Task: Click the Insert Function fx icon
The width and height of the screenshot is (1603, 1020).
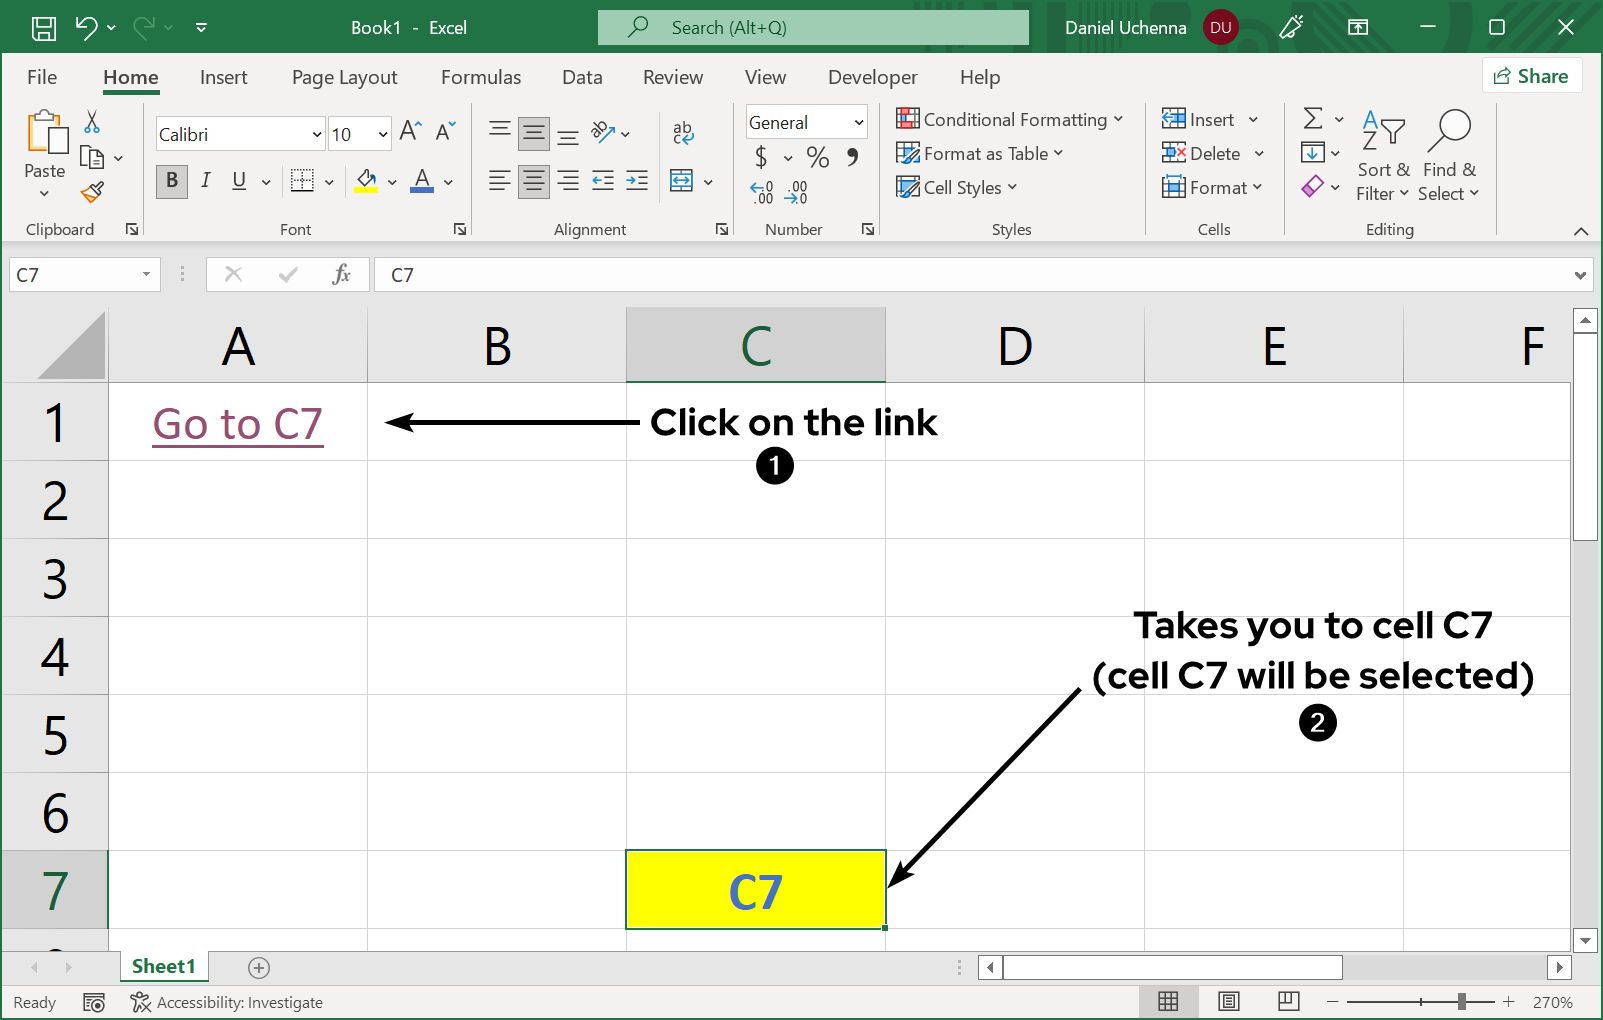Action: [x=341, y=275]
